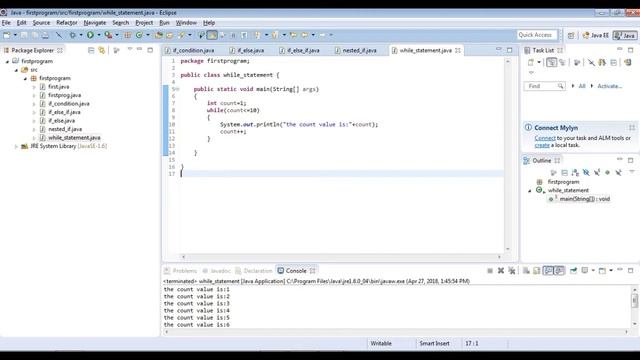Click the create local task link

[542, 145]
